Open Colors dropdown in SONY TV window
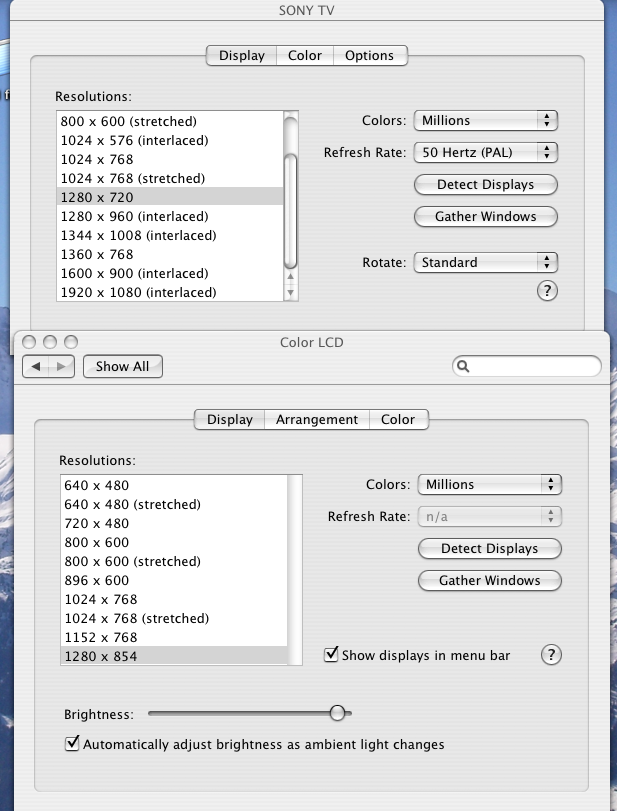617x811 pixels. pyautogui.click(x=486, y=121)
